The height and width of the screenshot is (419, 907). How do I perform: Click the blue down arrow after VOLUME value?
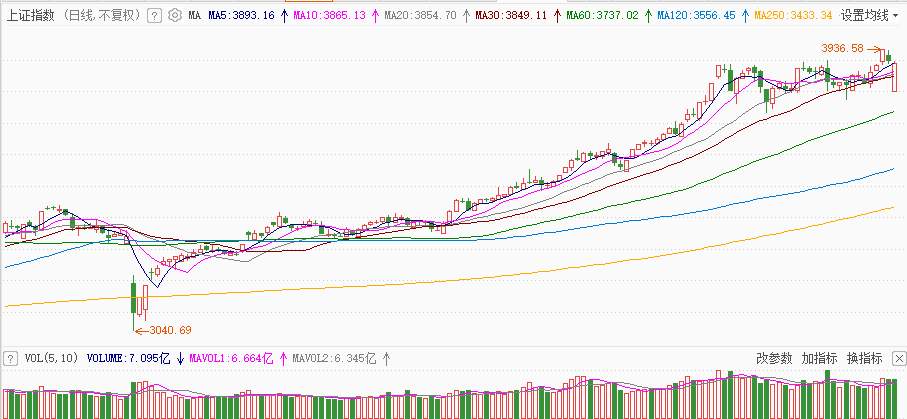179,358
